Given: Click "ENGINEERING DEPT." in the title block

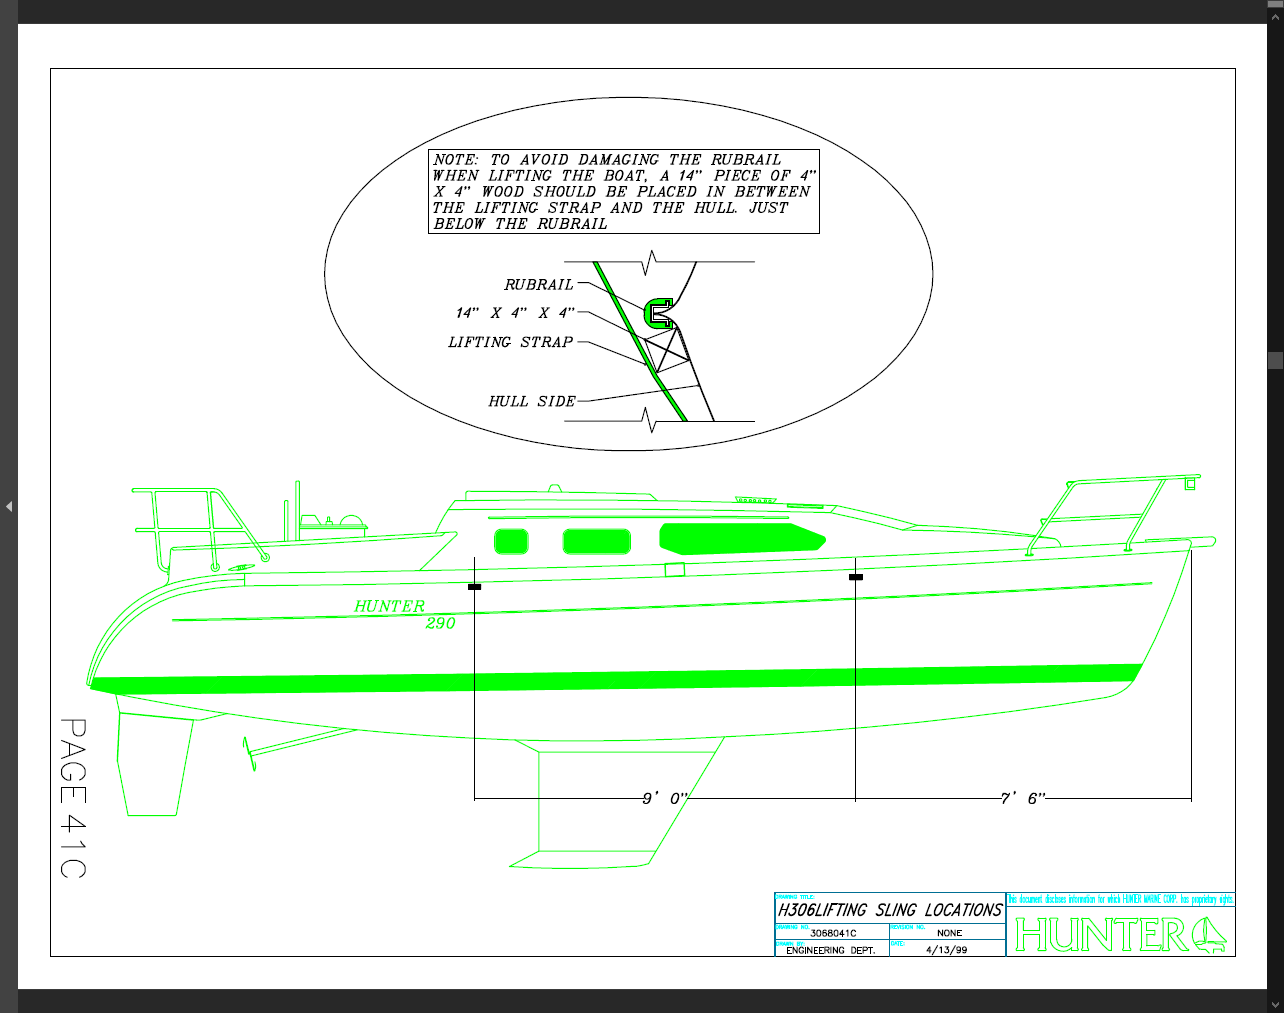Looking at the screenshot, I should [830, 950].
